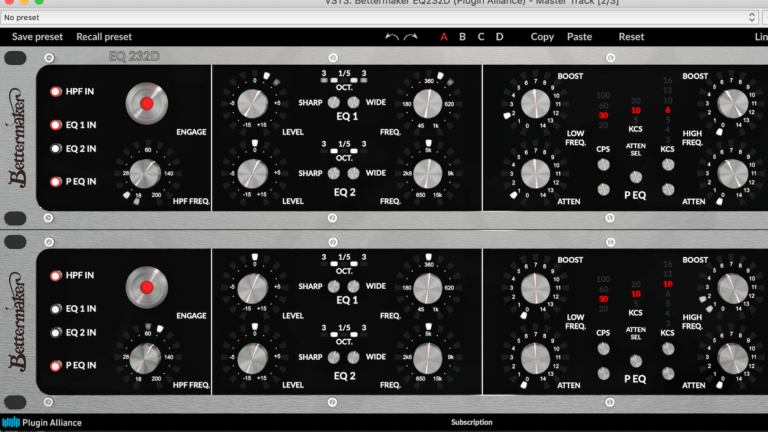Click top unit EQ 1 SHARP button
The image size is (768, 432).
(334, 102)
